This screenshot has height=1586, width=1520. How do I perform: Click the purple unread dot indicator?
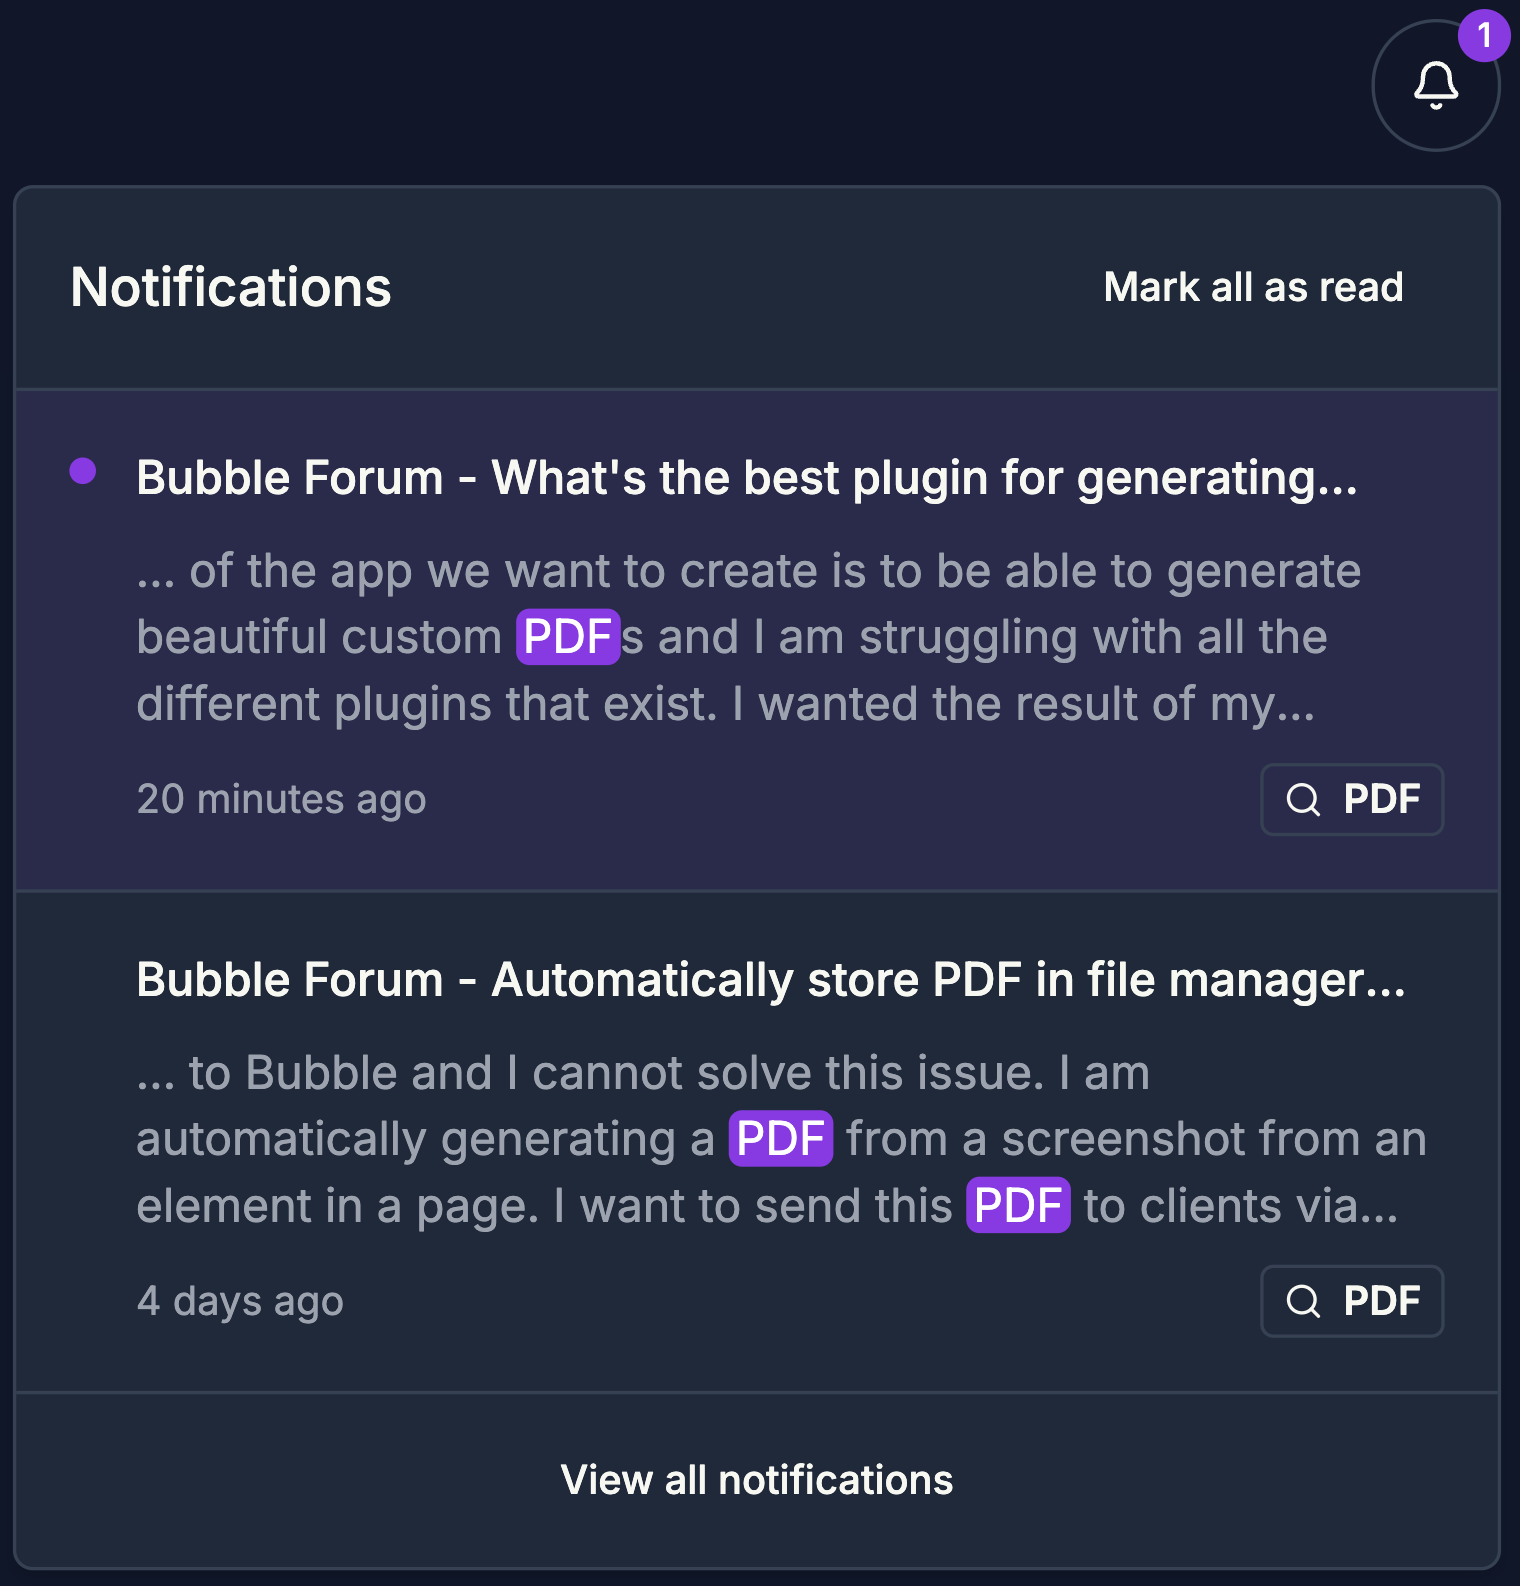pyautogui.click(x=83, y=470)
